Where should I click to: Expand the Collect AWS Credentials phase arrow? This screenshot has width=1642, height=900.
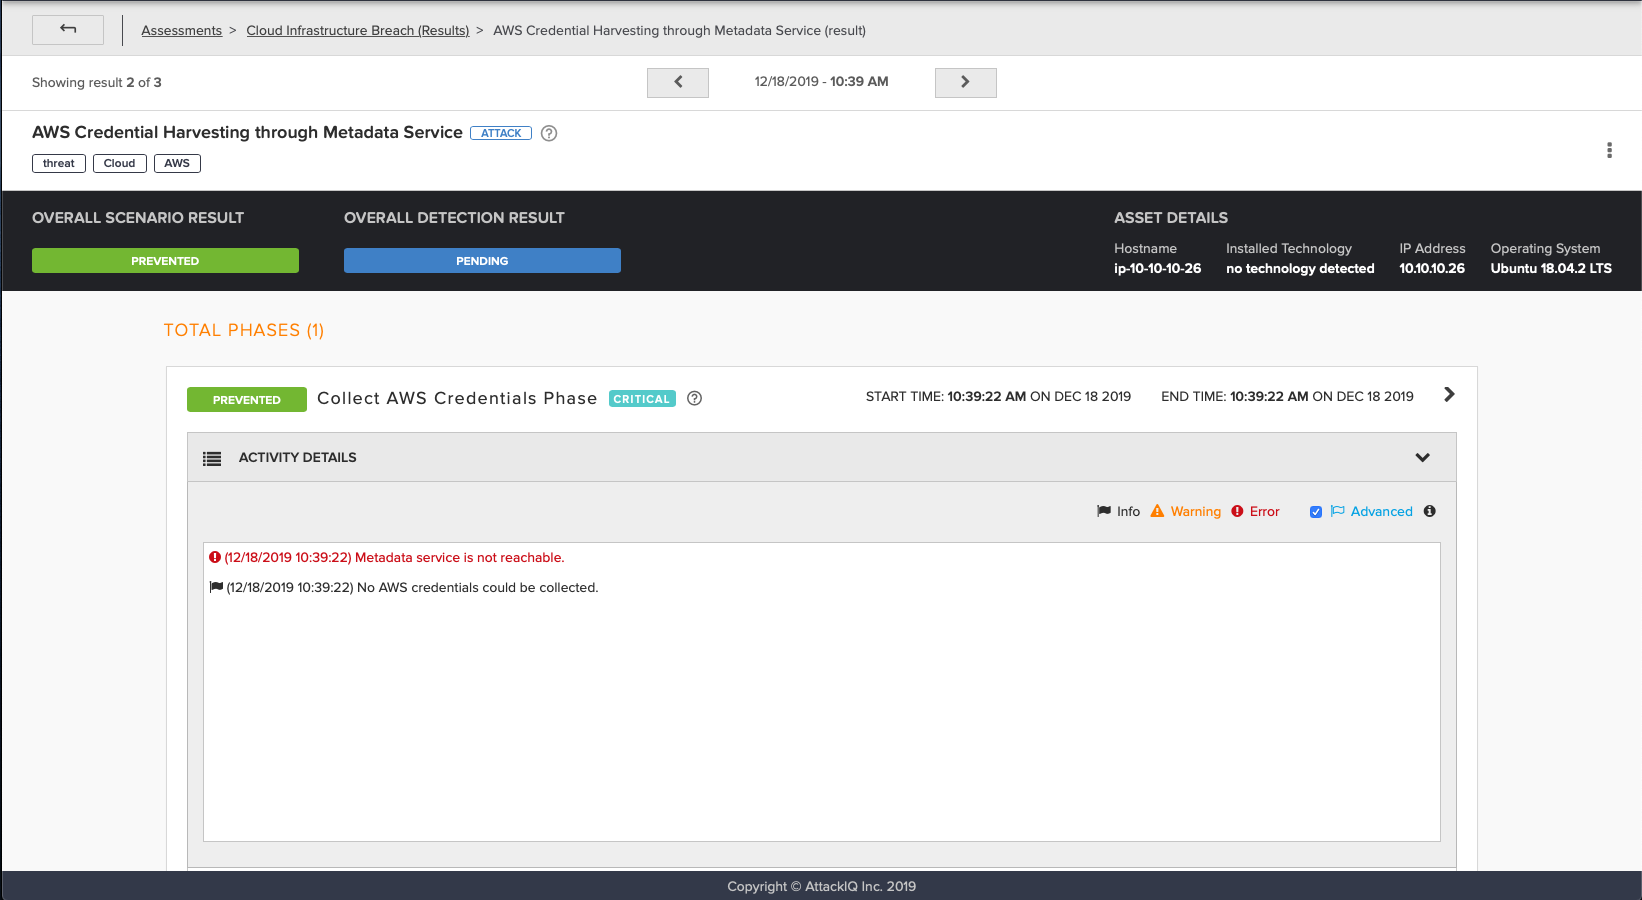pyautogui.click(x=1449, y=395)
